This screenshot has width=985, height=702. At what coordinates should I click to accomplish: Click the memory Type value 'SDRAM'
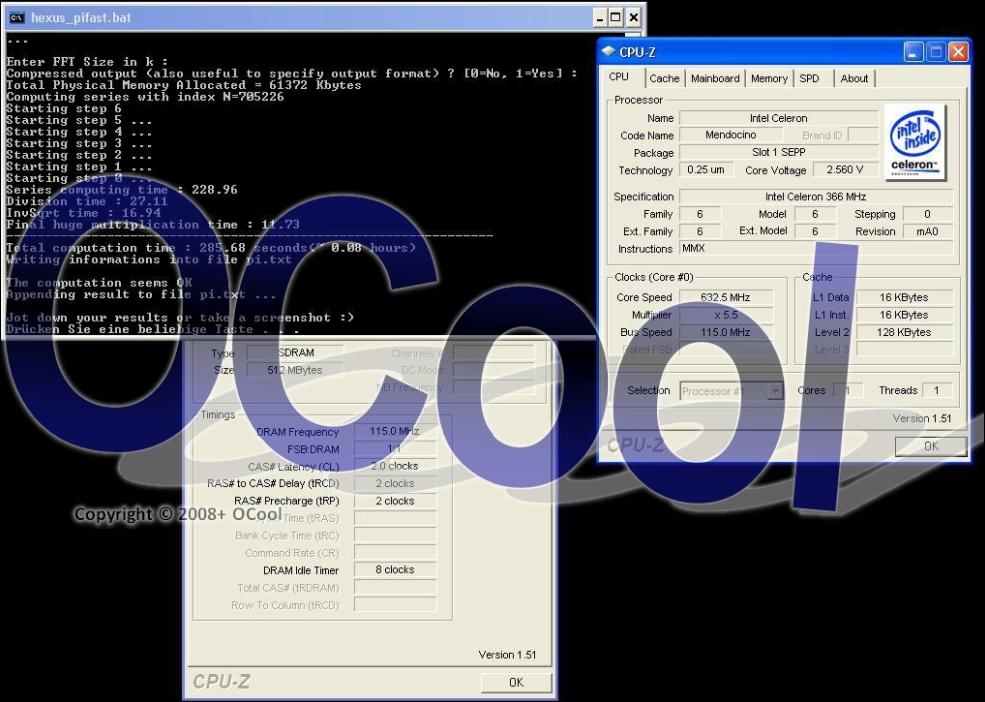point(295,353)
